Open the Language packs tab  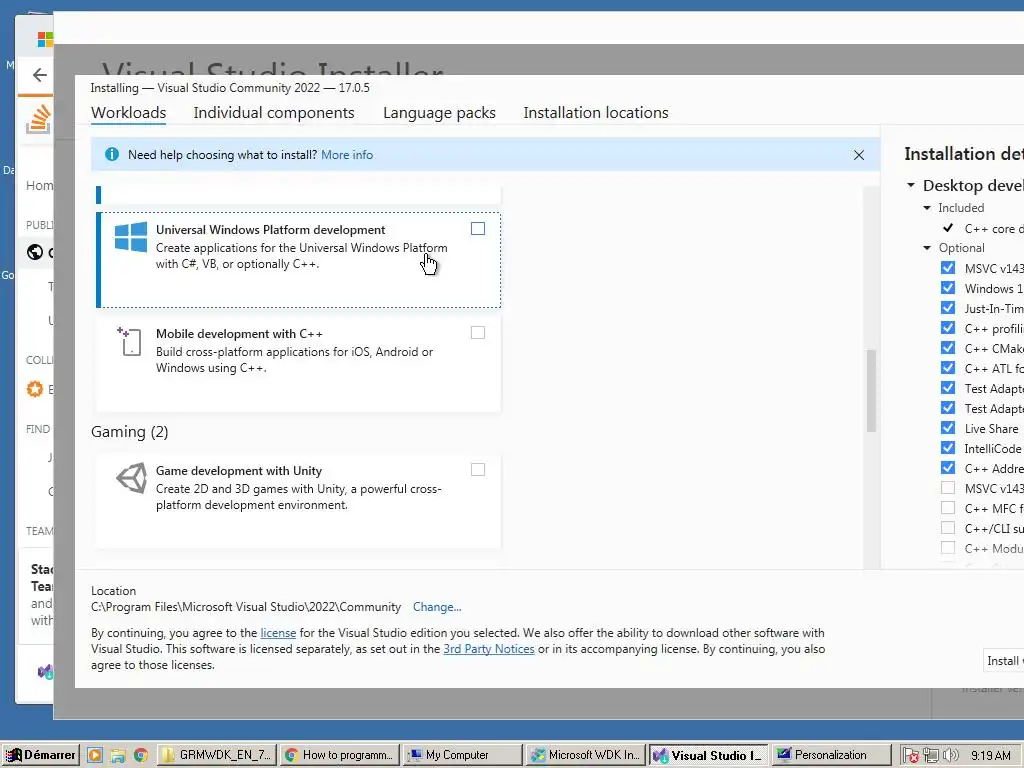(439, 112)
